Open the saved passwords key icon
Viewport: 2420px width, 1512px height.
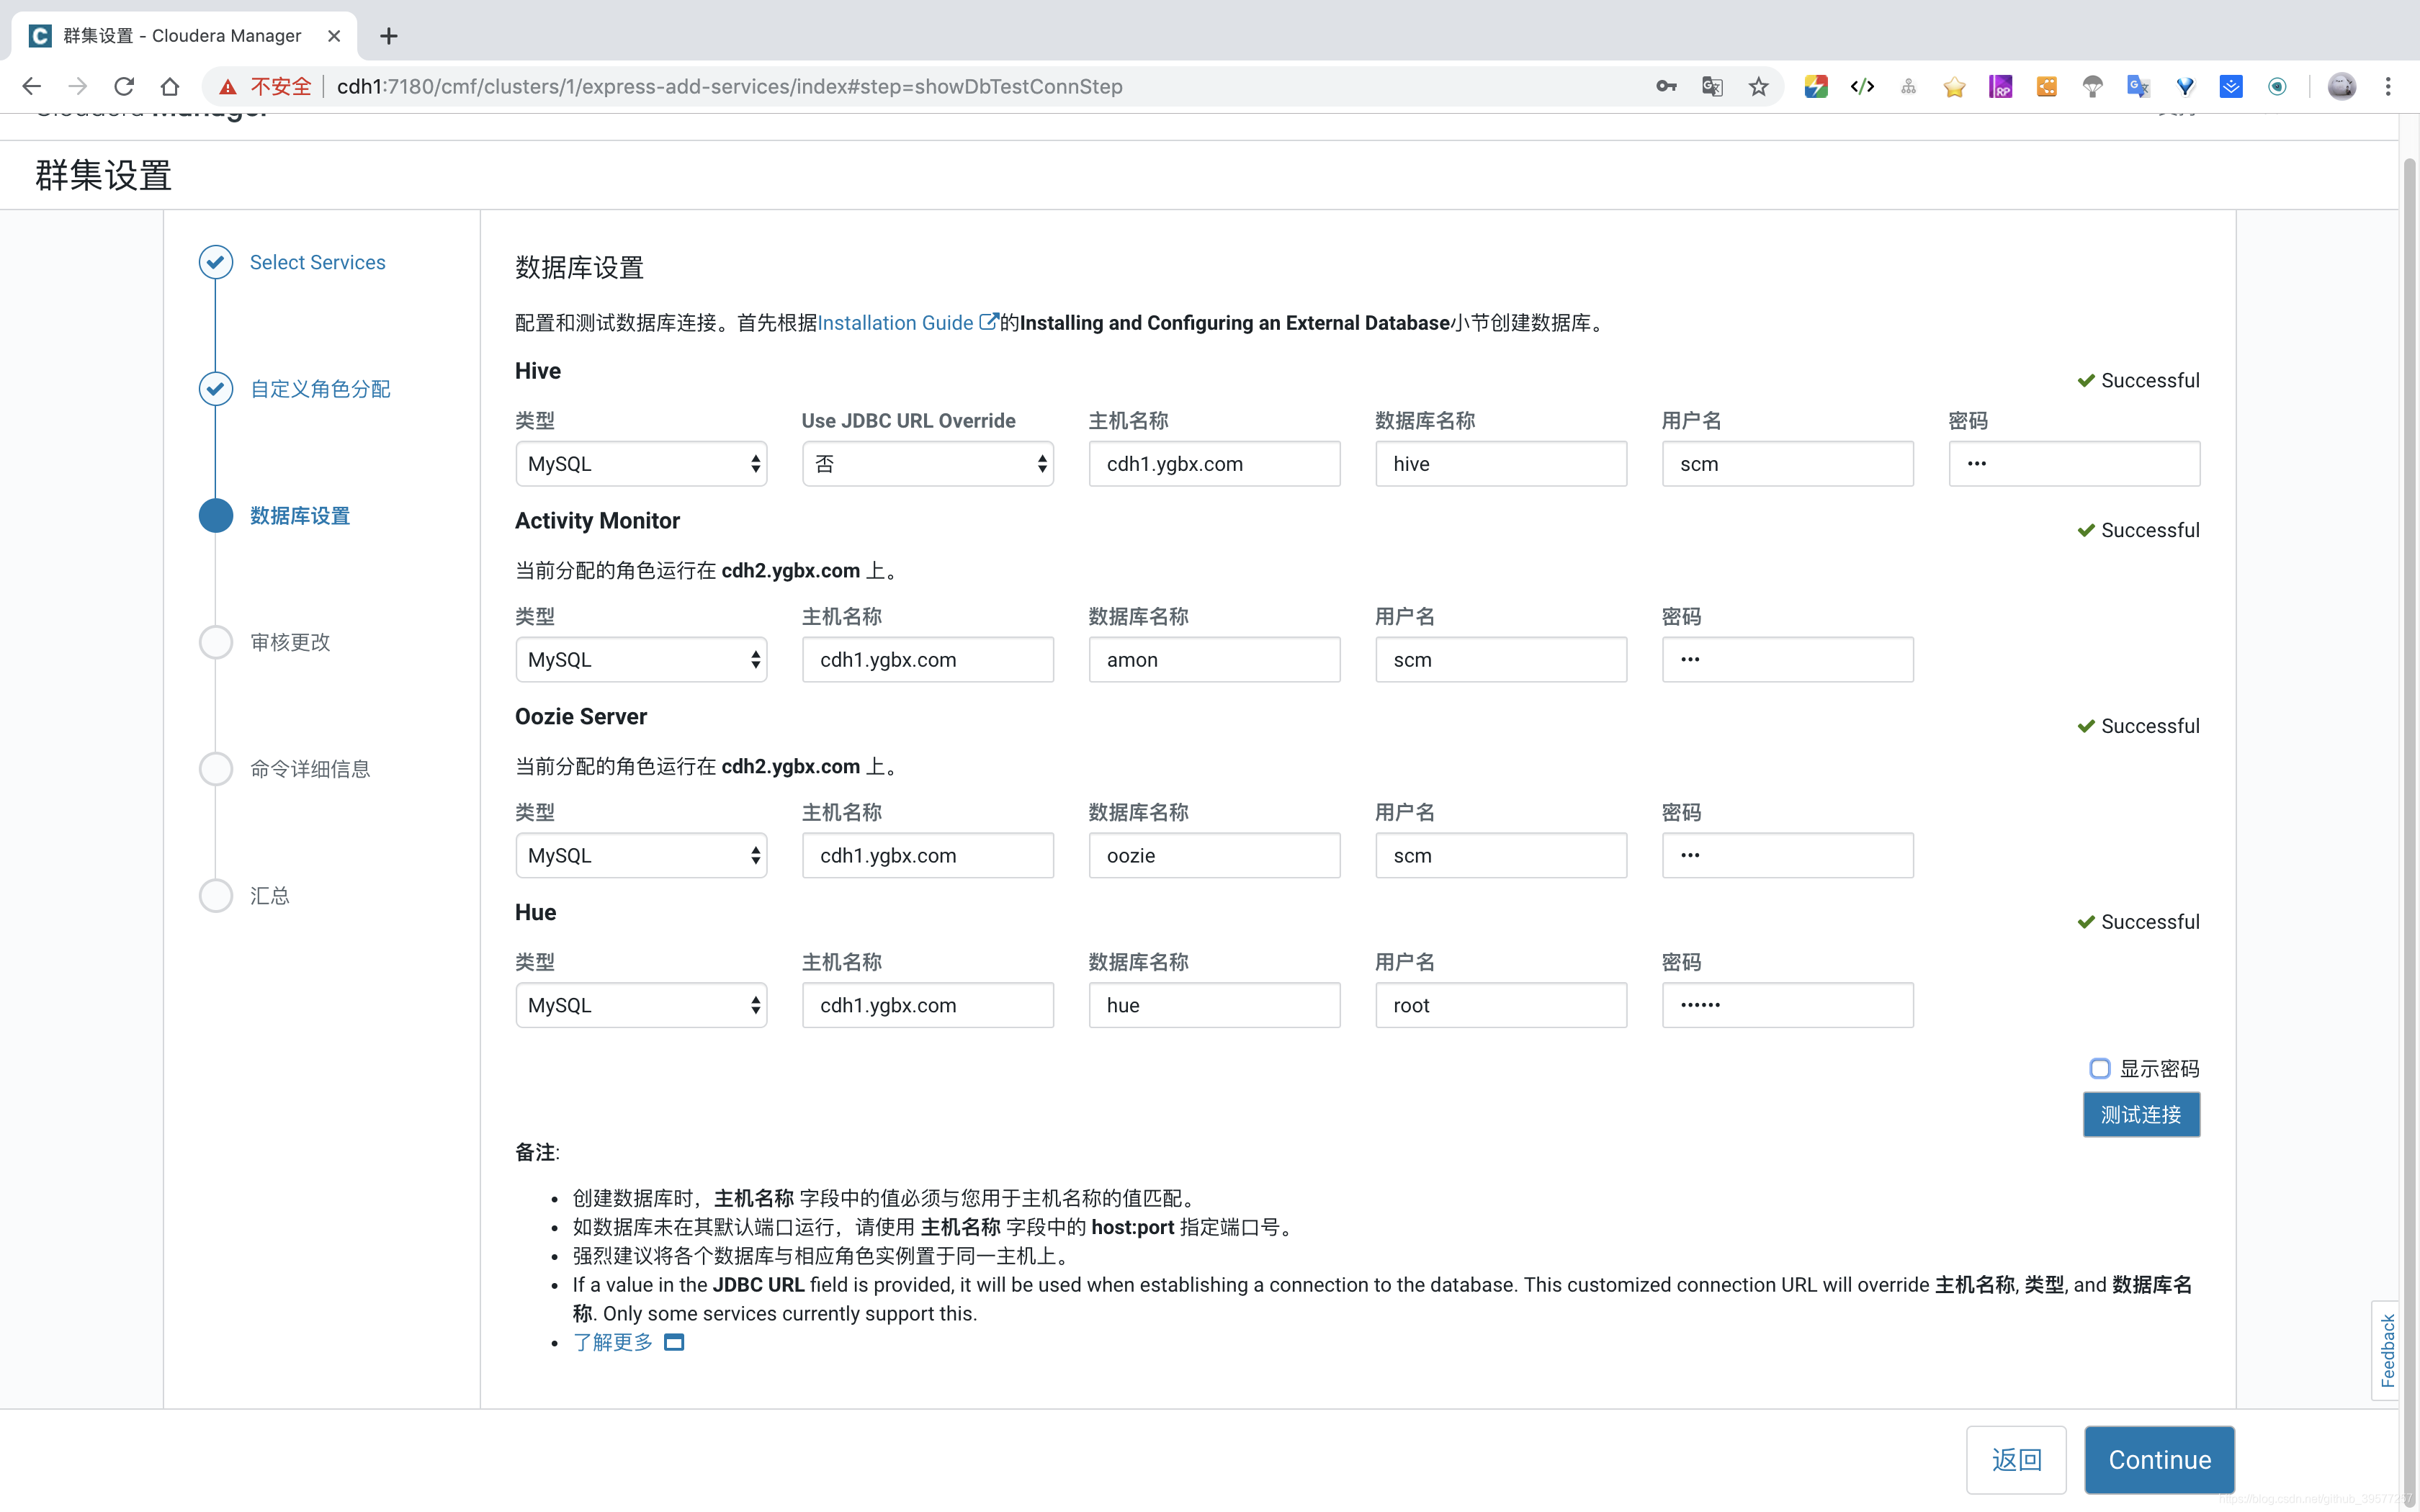tap(1666, 87)
